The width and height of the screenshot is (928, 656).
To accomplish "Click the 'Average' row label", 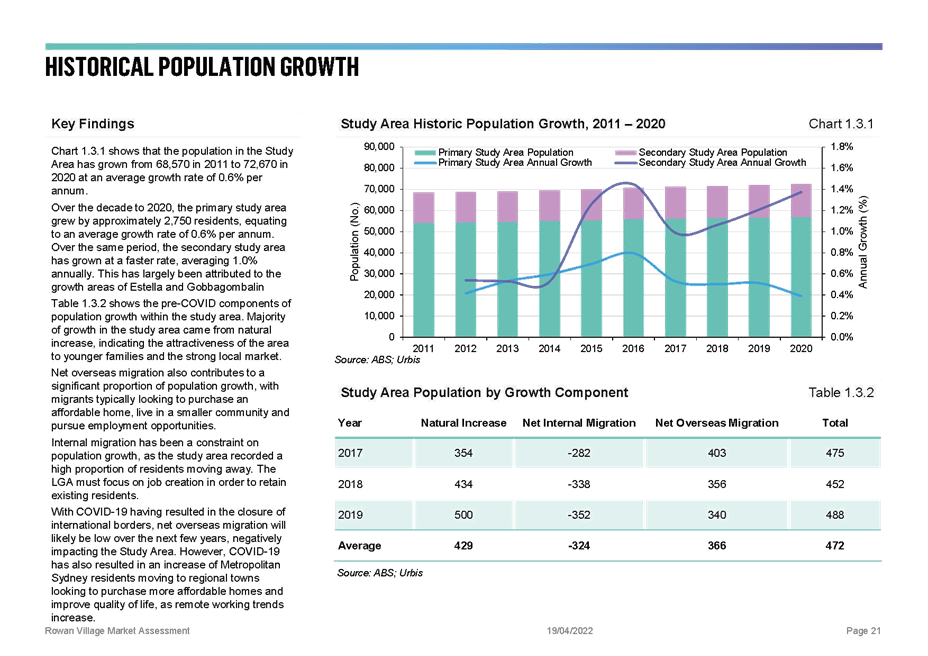I will (359, 546).
